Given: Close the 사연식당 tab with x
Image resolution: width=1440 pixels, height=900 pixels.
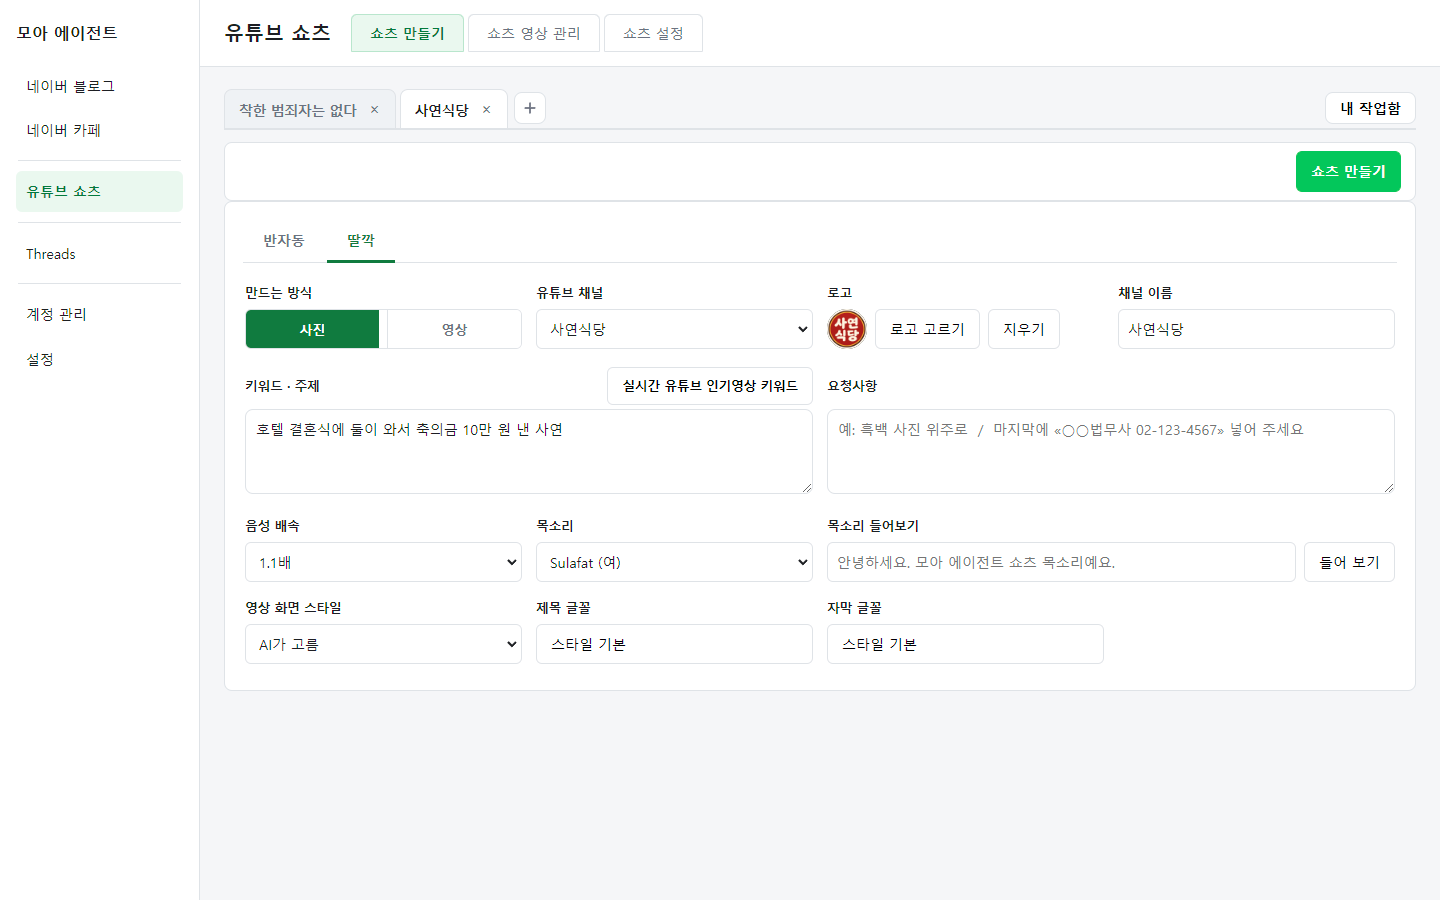Looking at the screenshot, I should tap(487, 110).
